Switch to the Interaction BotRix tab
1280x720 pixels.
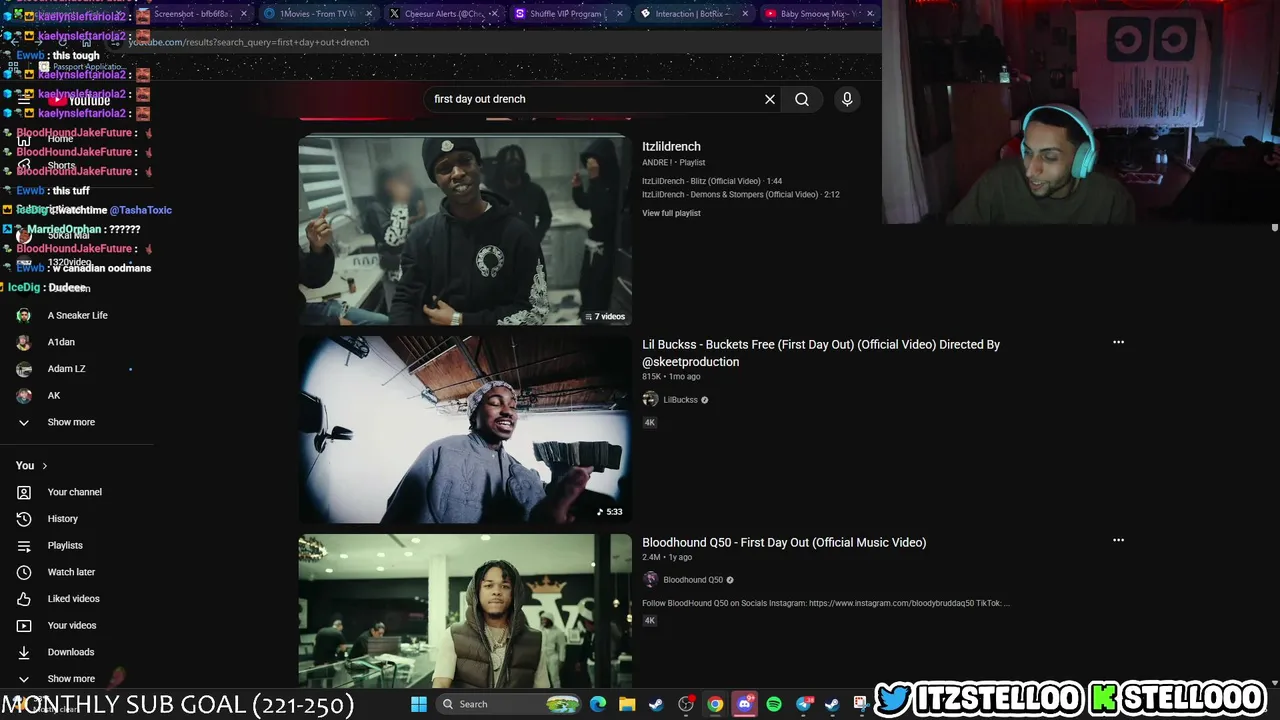click(693, 14)
